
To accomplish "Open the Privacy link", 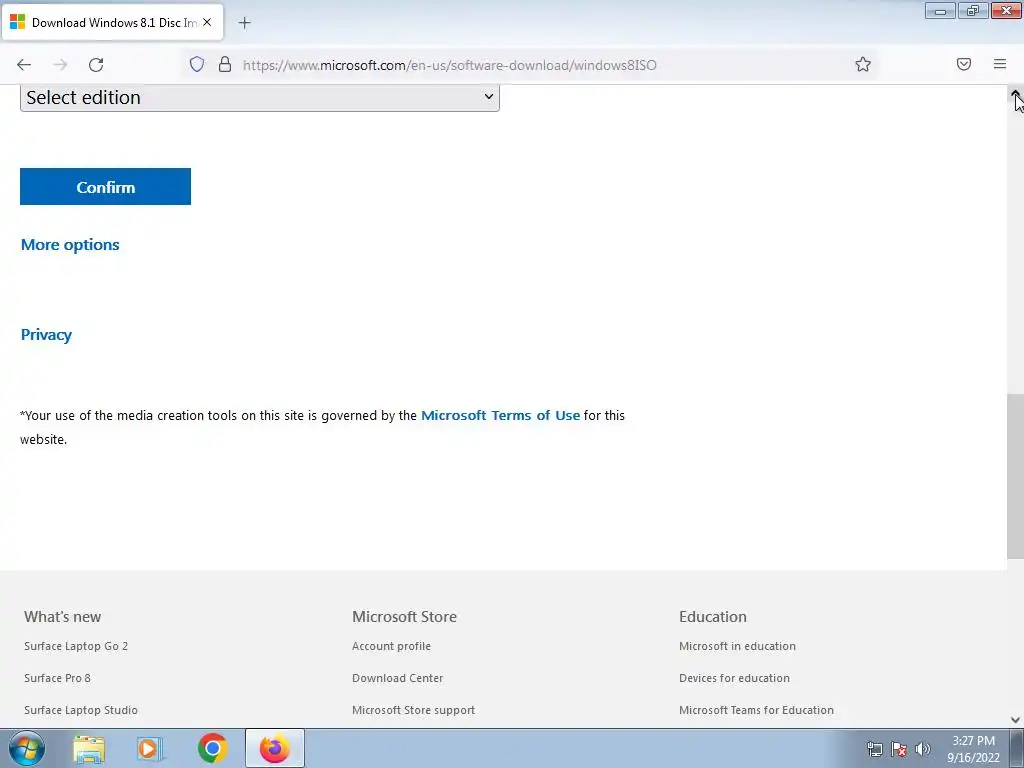I will pyautogui.click(x=46, y=335).
